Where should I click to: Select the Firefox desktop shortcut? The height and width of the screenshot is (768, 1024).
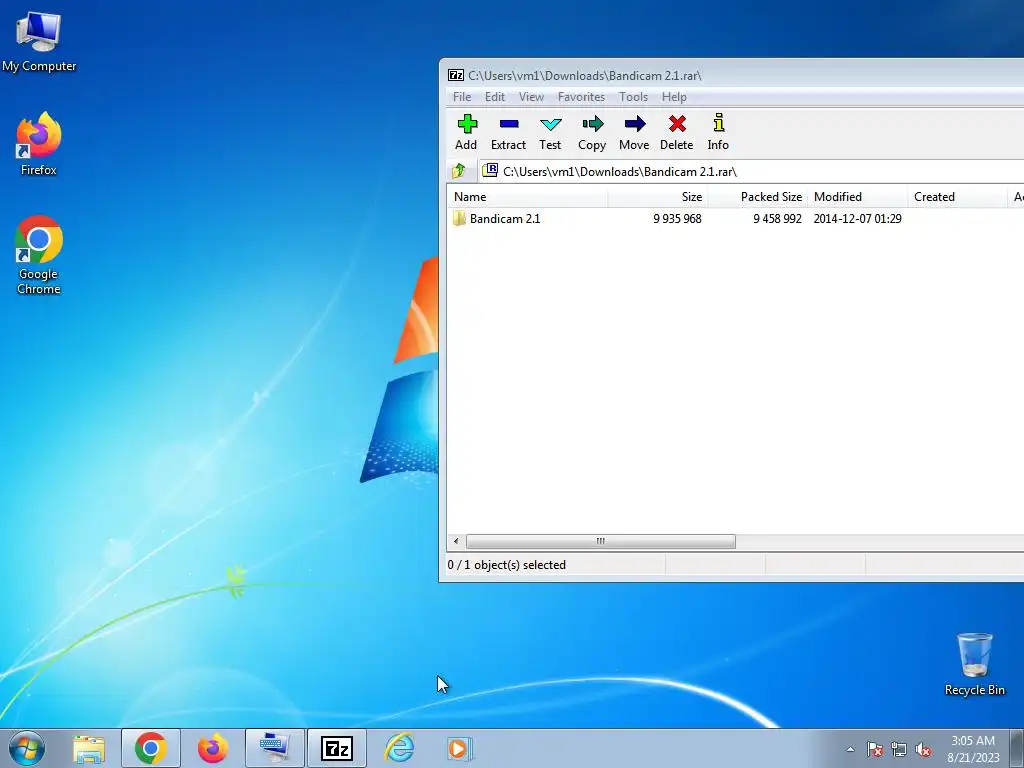pos(39,144)
